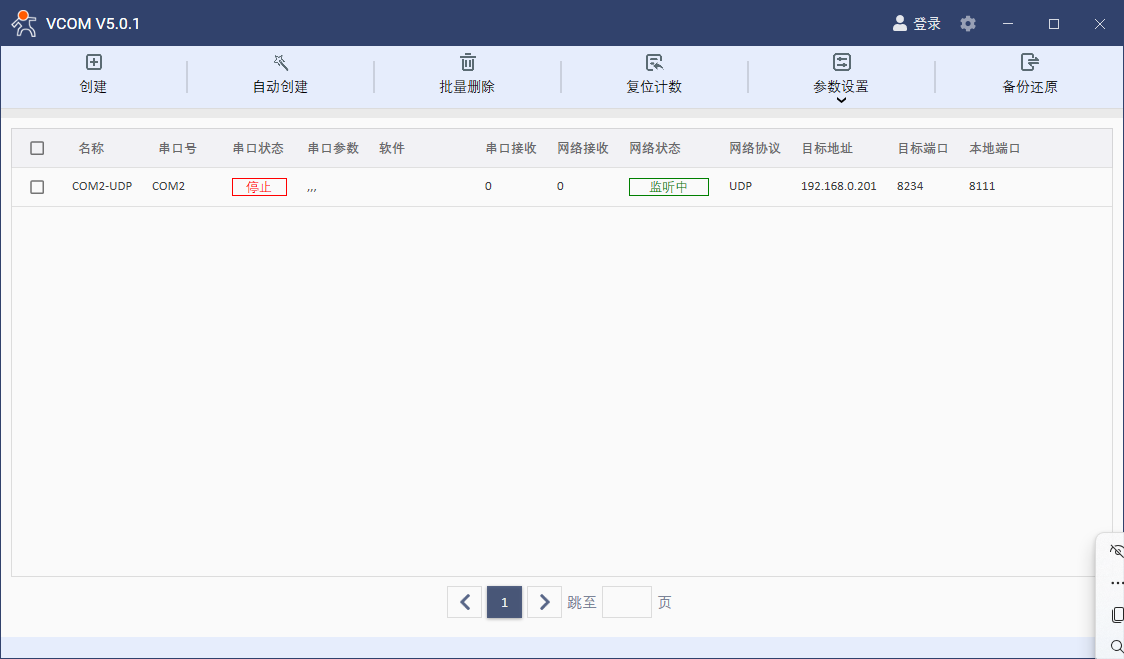
Task: Go to the previous page arrow
Action: [464, 602]
